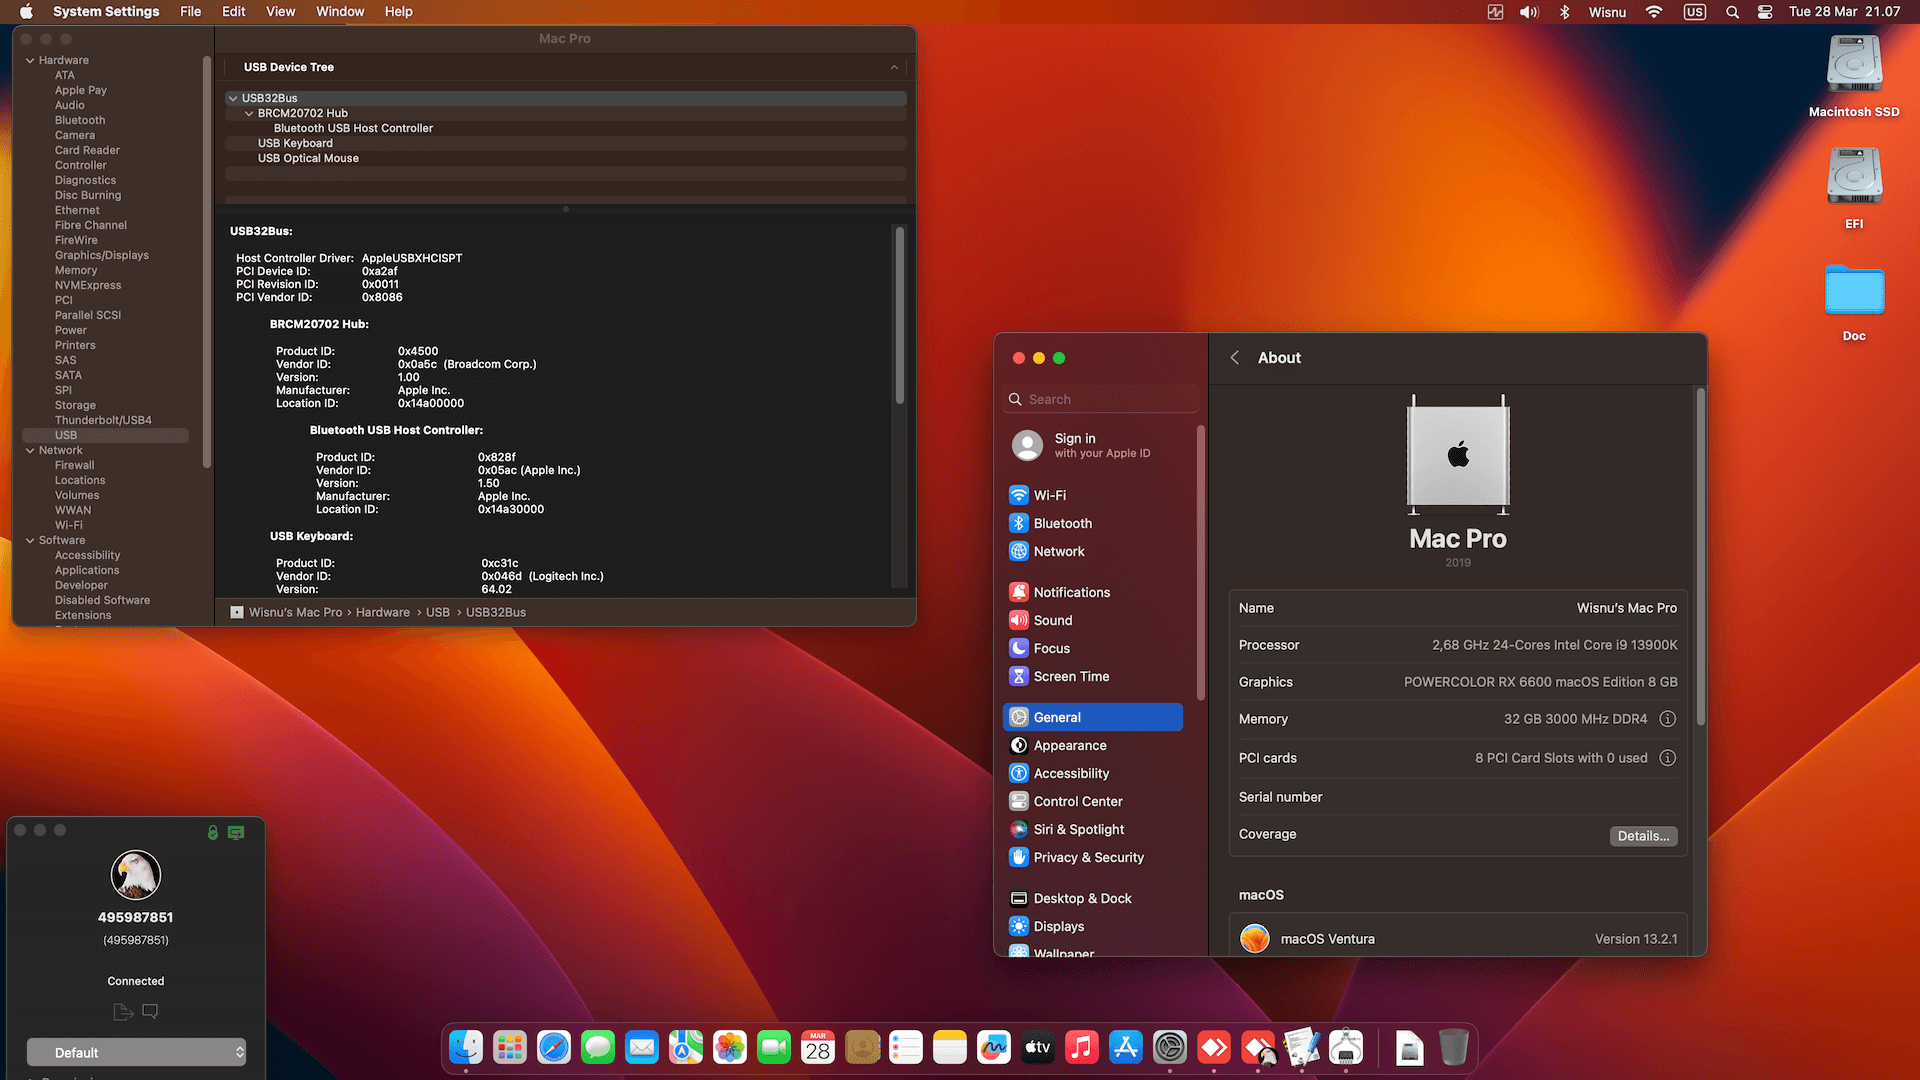The height and width of the screenshot is (1080, 1920).
Task: Open Siri & Spotlight settings
Action: (1078, 829)
